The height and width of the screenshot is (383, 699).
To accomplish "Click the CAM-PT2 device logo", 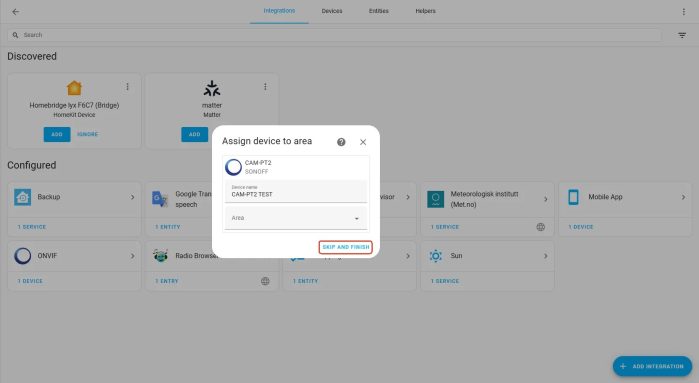I will (x=233, y=167).
